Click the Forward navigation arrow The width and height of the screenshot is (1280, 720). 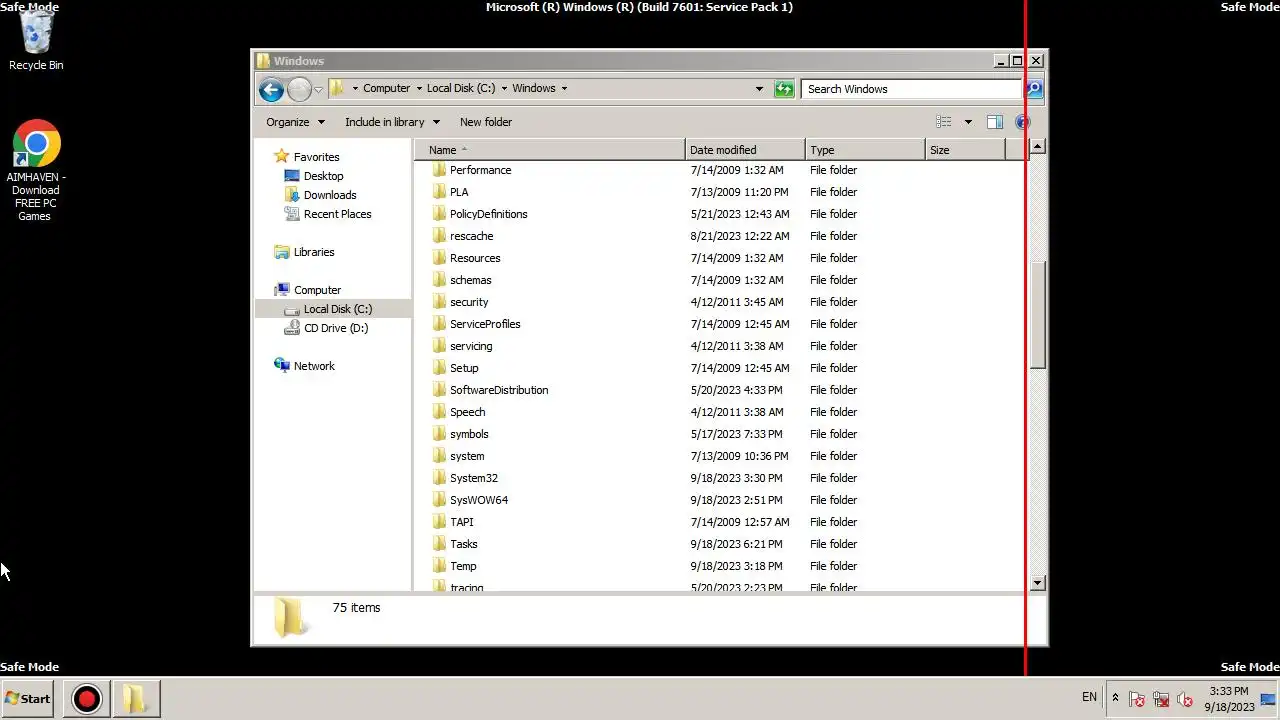point(299,89)
